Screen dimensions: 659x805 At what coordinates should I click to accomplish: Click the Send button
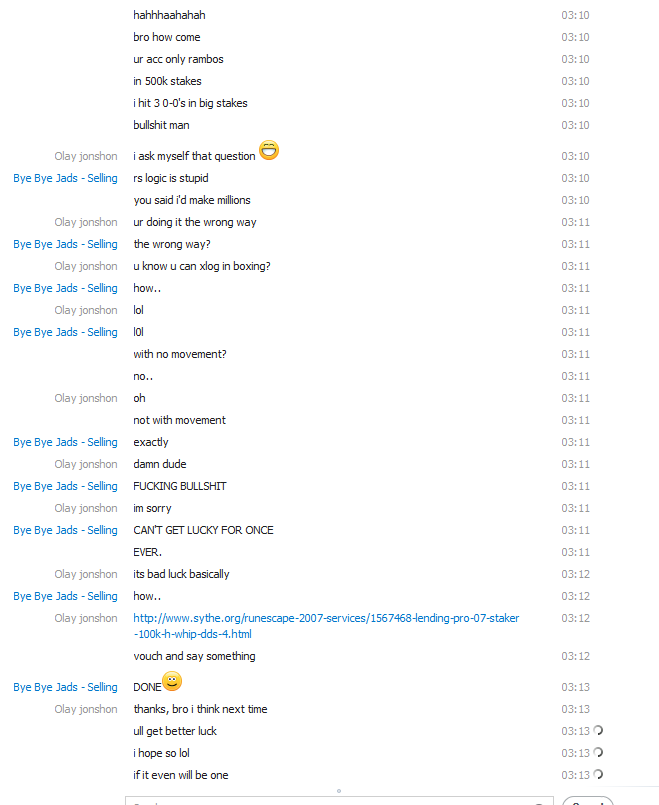click(x=588, y=801)
